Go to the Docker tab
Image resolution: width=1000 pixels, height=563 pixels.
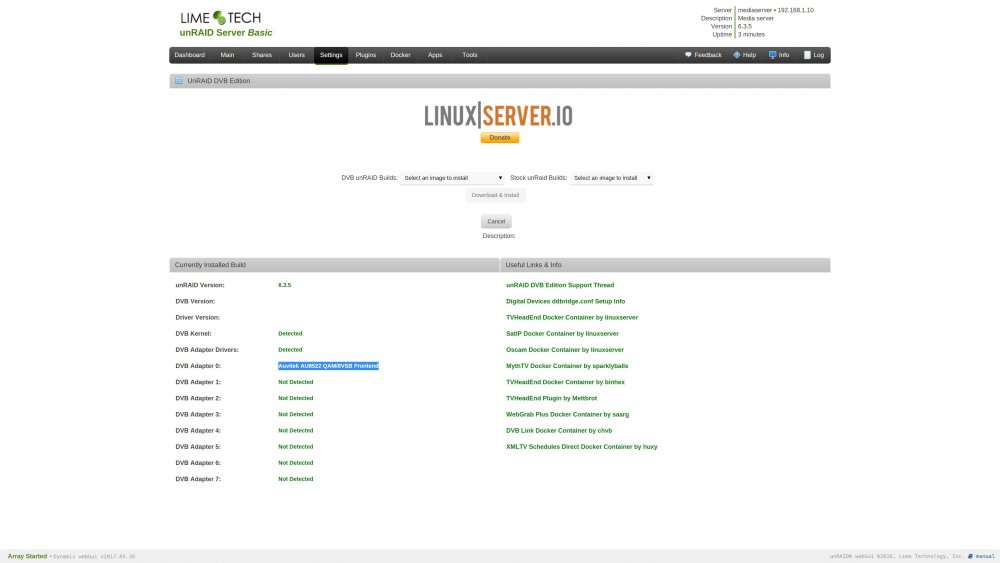coord(401,55)
